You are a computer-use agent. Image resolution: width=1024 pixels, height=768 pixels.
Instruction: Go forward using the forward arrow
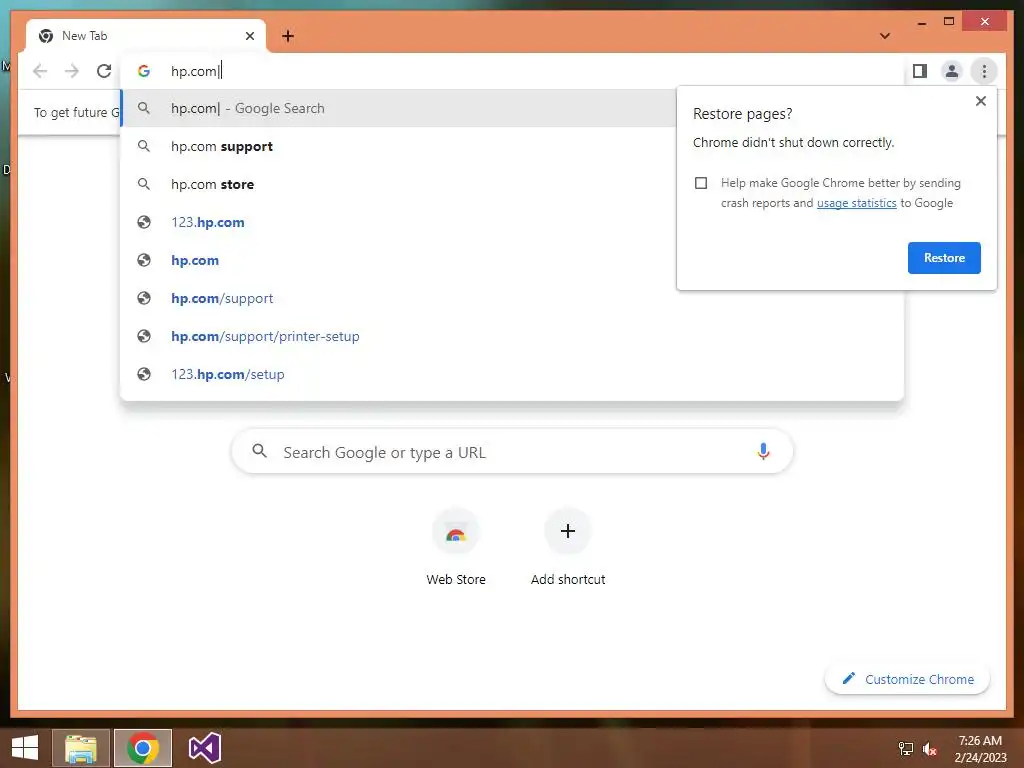(x=72, y=71)
